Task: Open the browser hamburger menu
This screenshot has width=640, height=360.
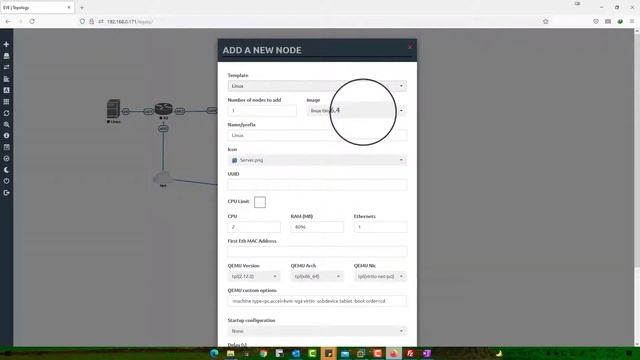Action: click(632, 21)
